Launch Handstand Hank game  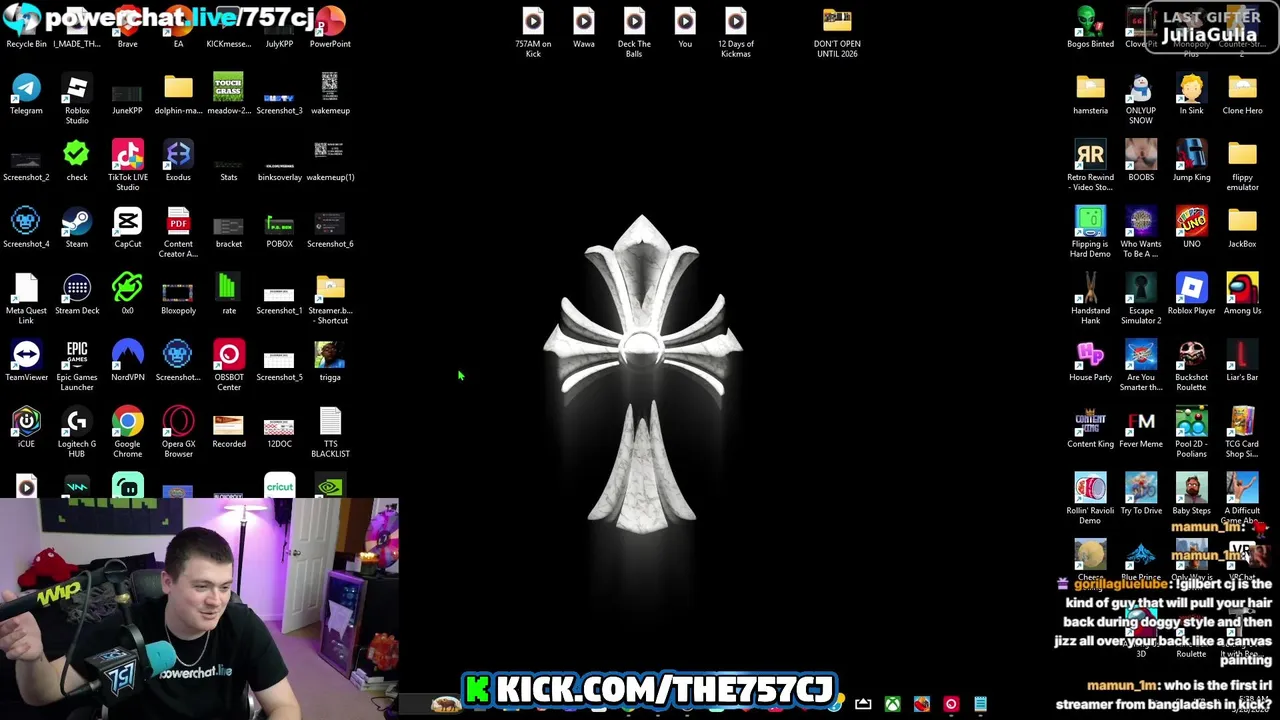tap(1090, 299)
